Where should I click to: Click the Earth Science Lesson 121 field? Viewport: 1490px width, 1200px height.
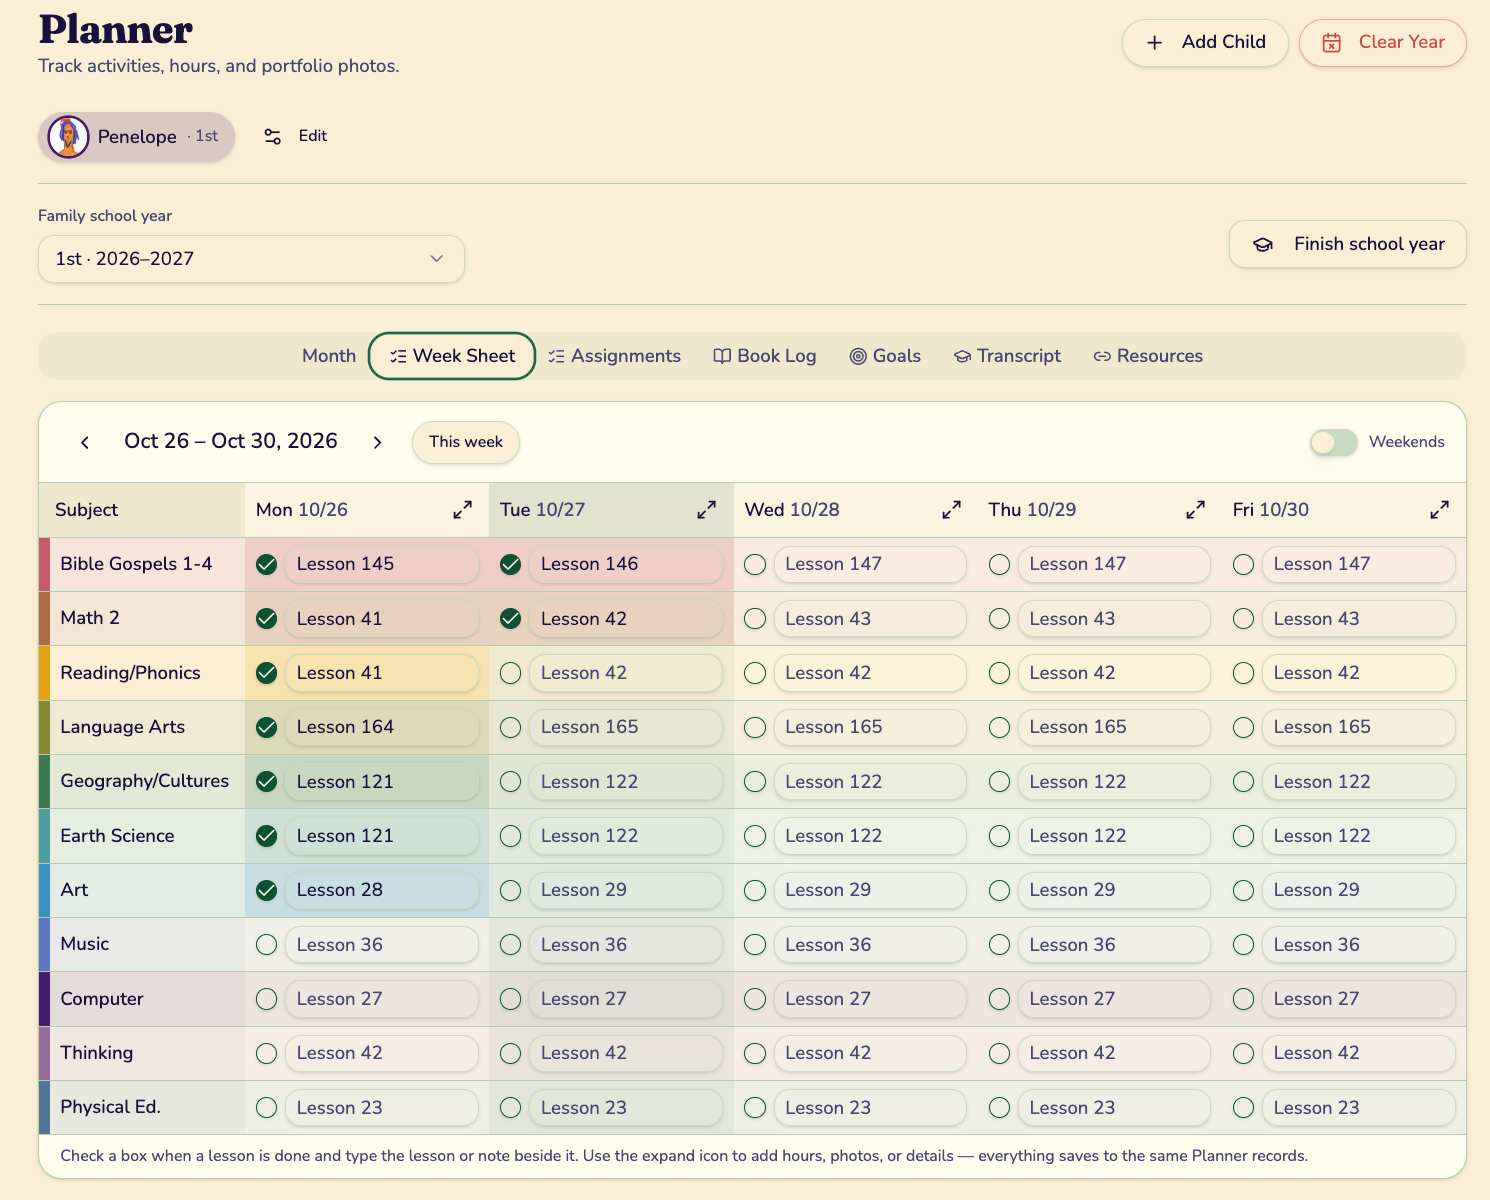point(382,836)
